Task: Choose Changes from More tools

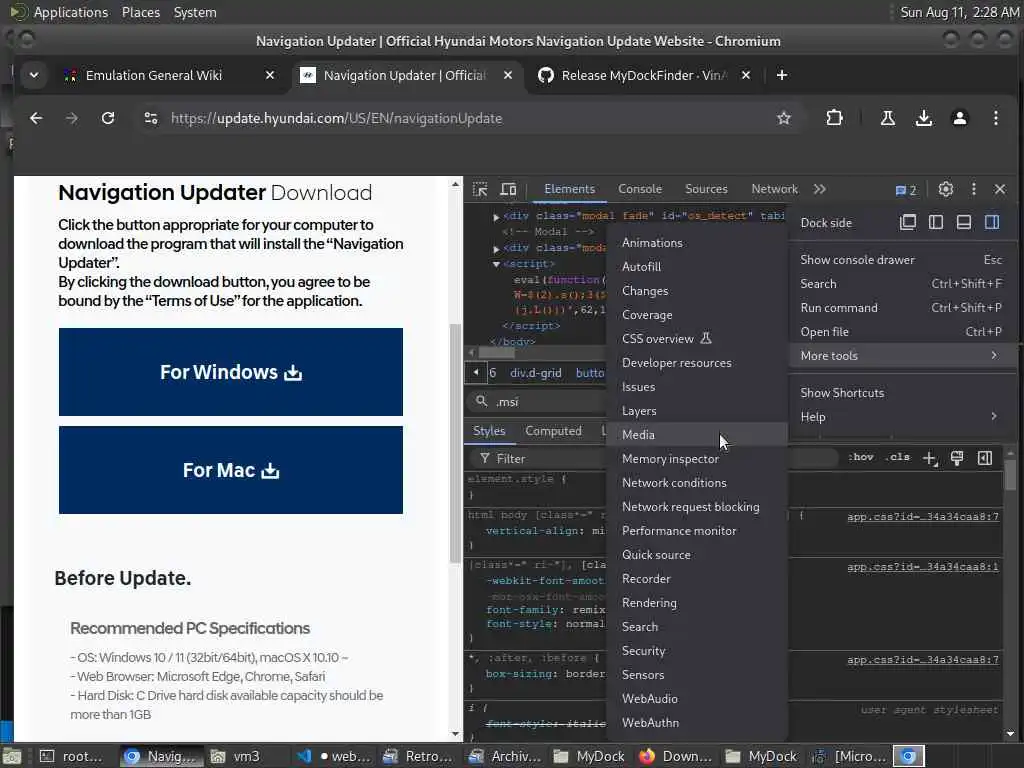Action: [x=697, y=291]
